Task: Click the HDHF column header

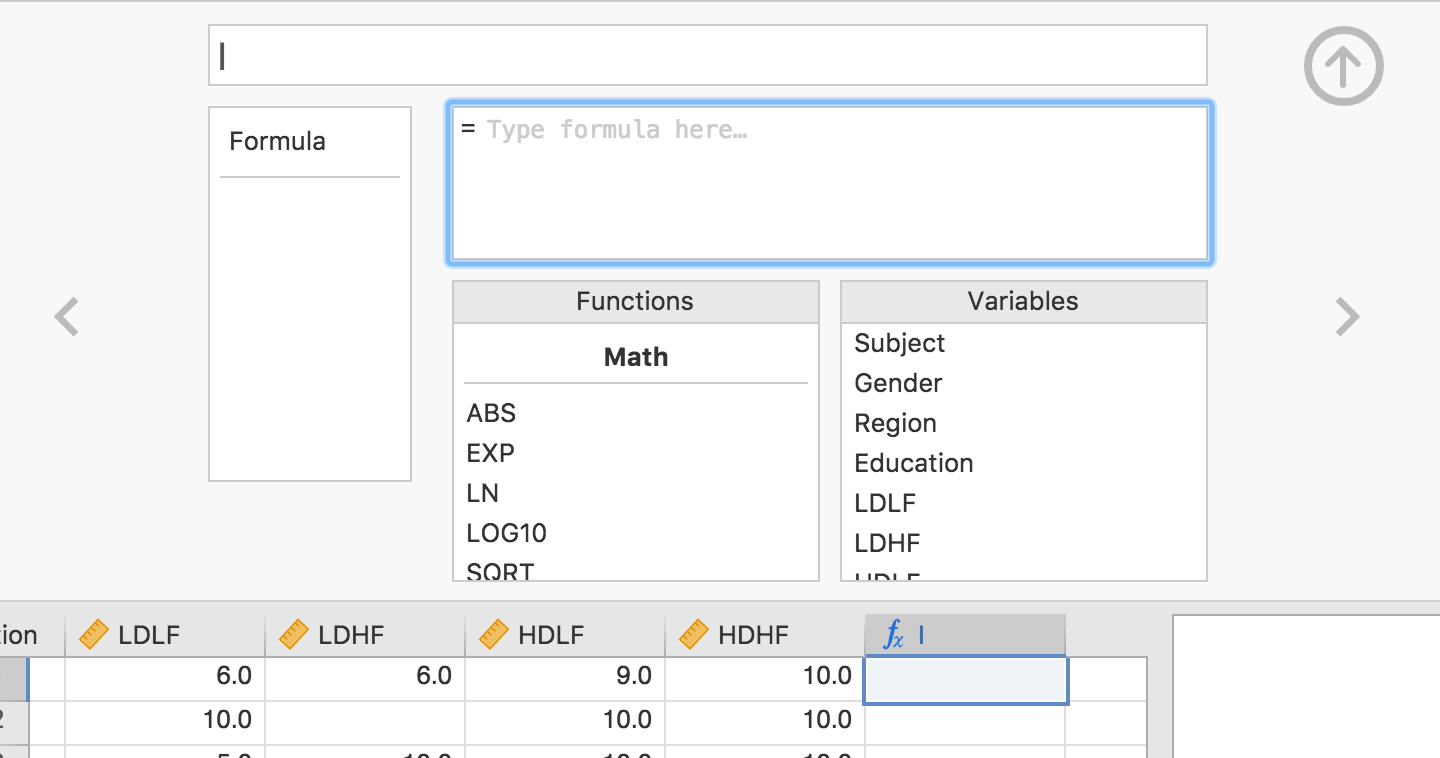Action: point(765,635)
